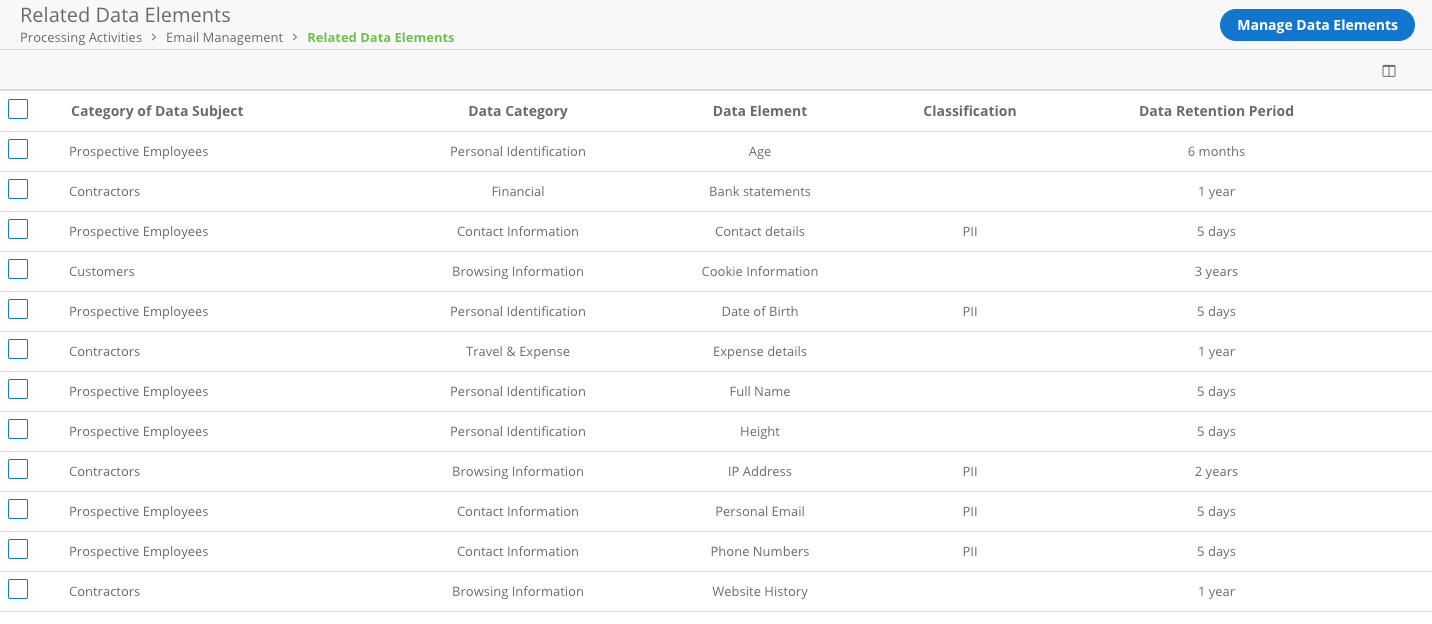Check the IP Address row checkbox
The width and height of the screenshot is (1432, 624).
pos(18,470)
